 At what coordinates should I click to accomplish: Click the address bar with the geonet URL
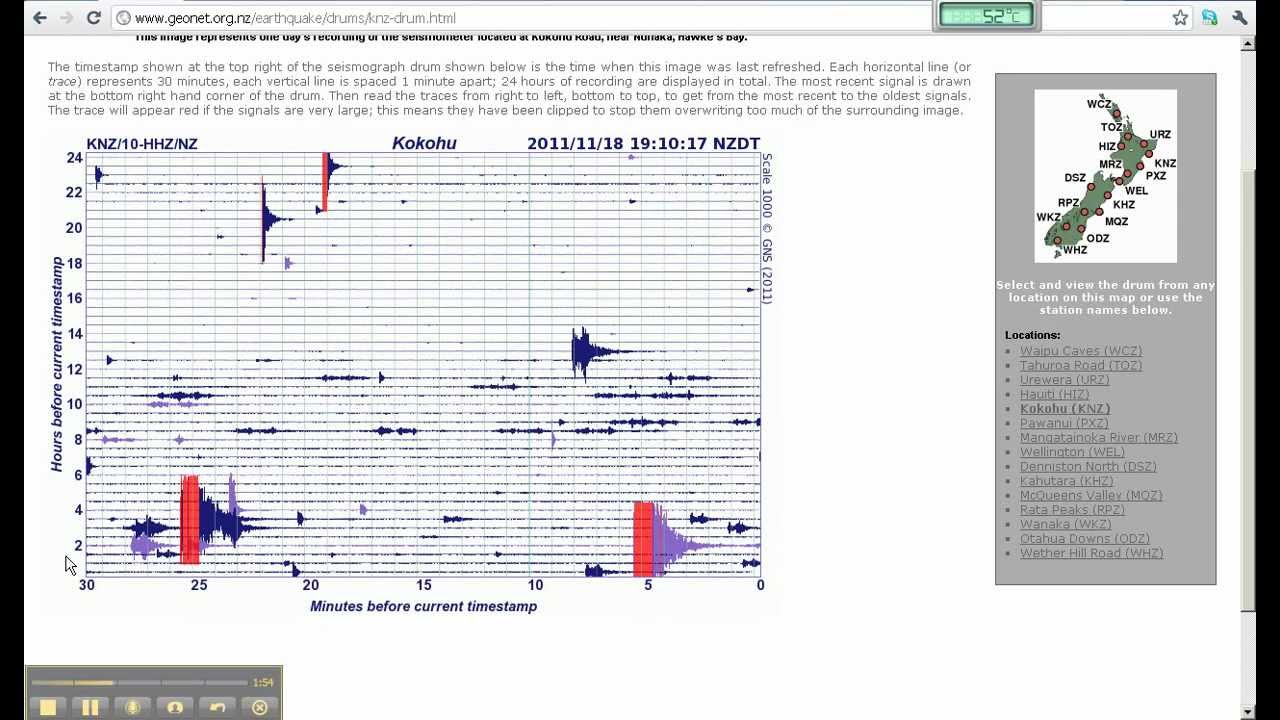click(640, 18)
